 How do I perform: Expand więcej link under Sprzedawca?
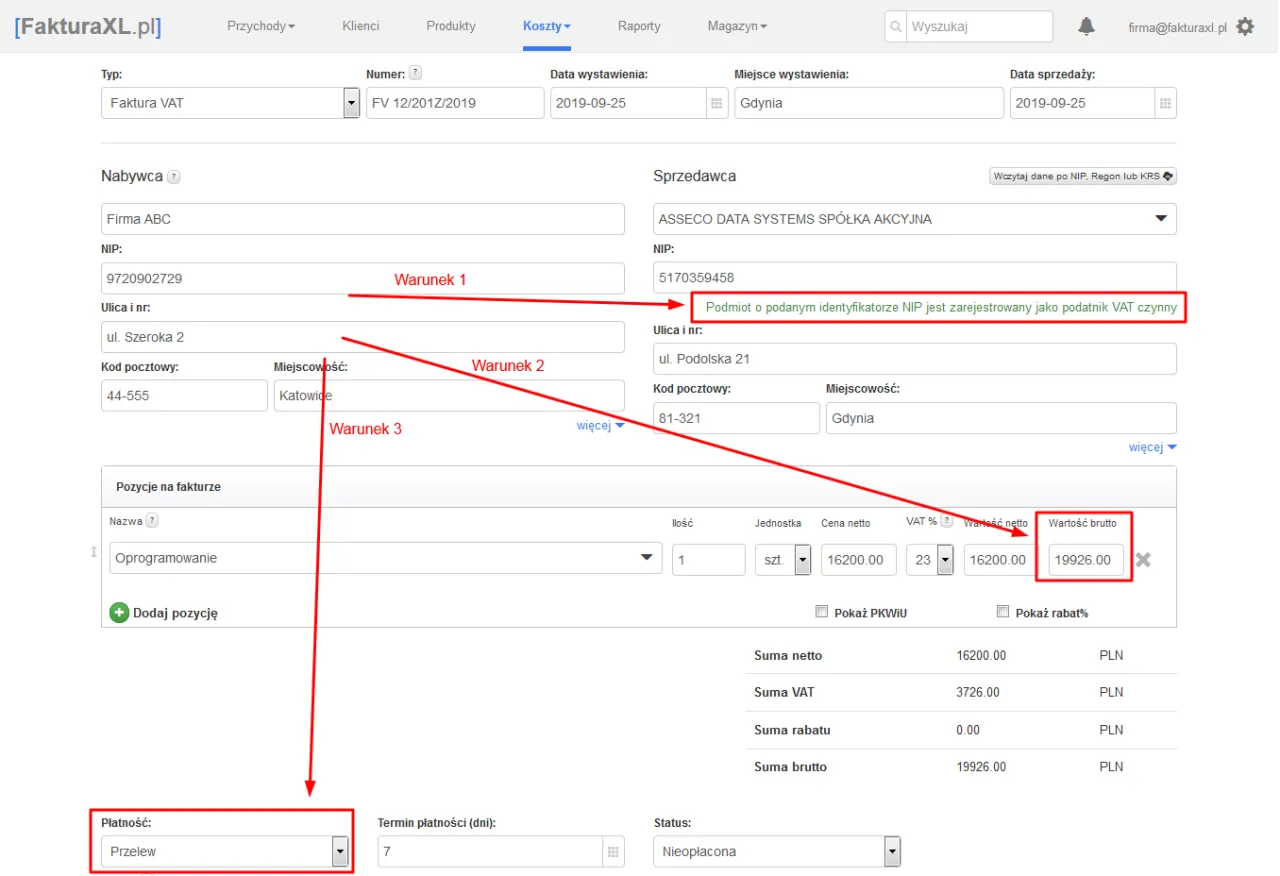click(x=1152, y=447)
